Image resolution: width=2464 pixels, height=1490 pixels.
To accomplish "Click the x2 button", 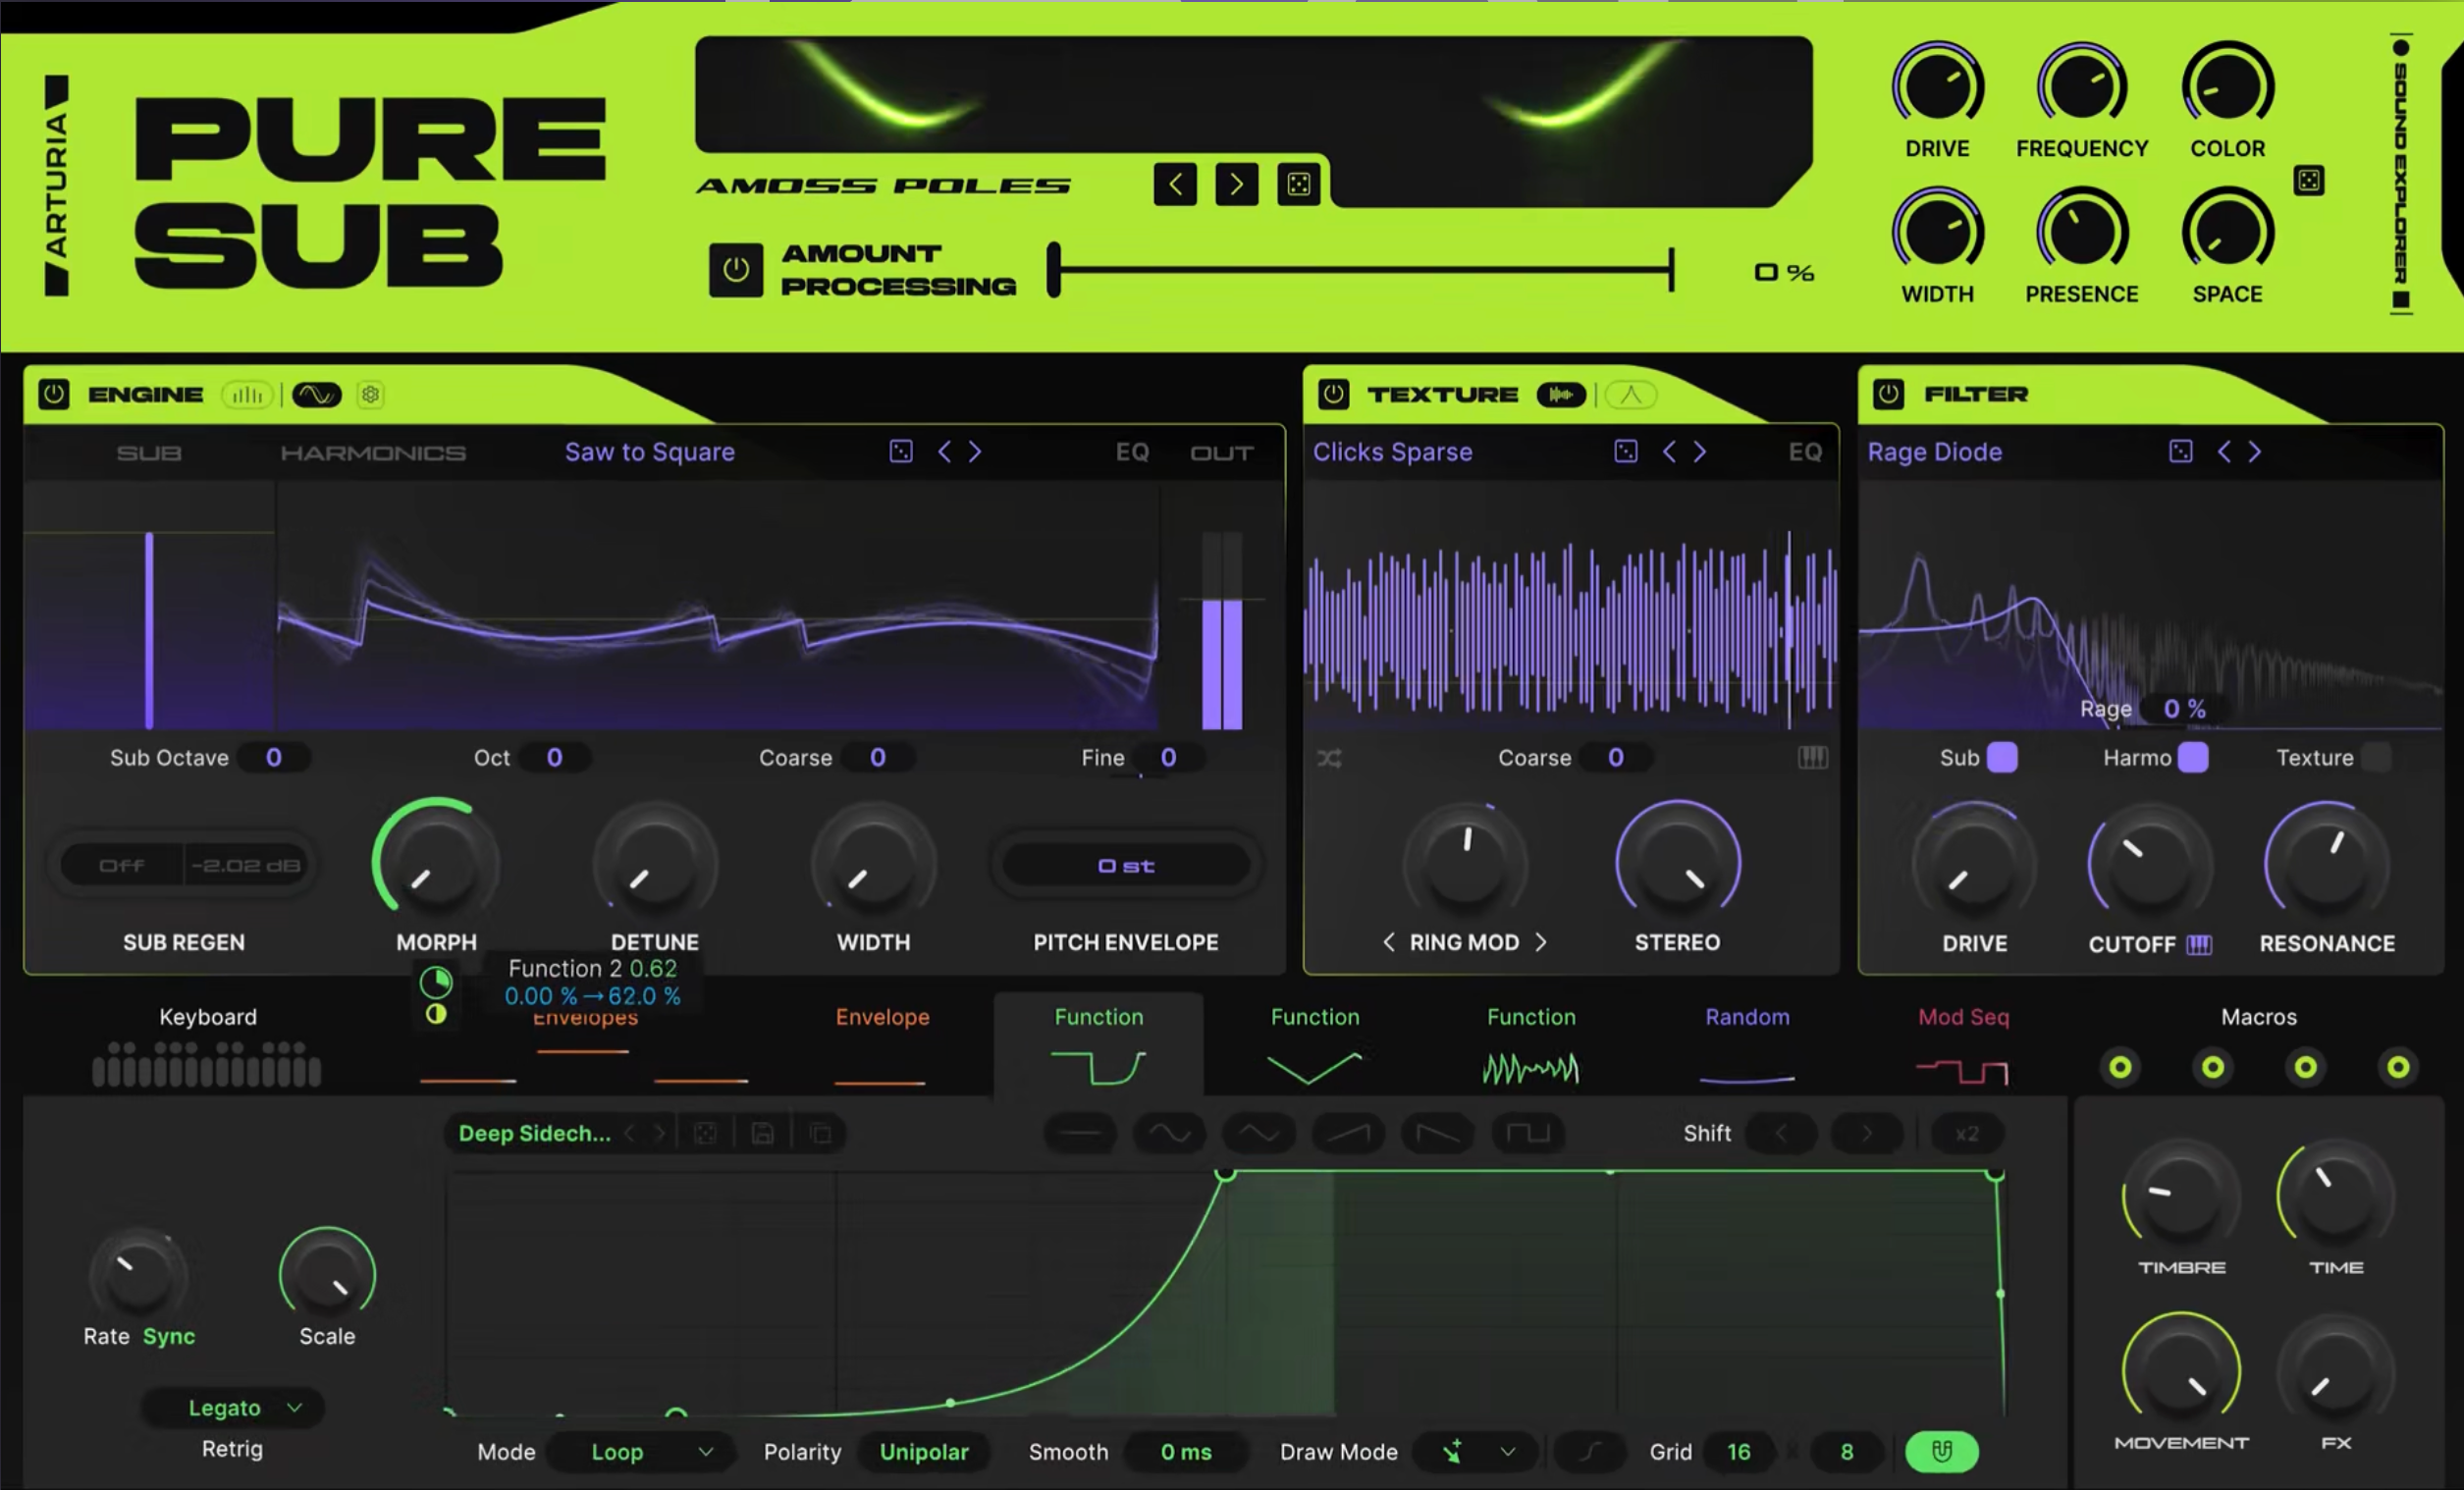I will (x=1966, y=1134).
